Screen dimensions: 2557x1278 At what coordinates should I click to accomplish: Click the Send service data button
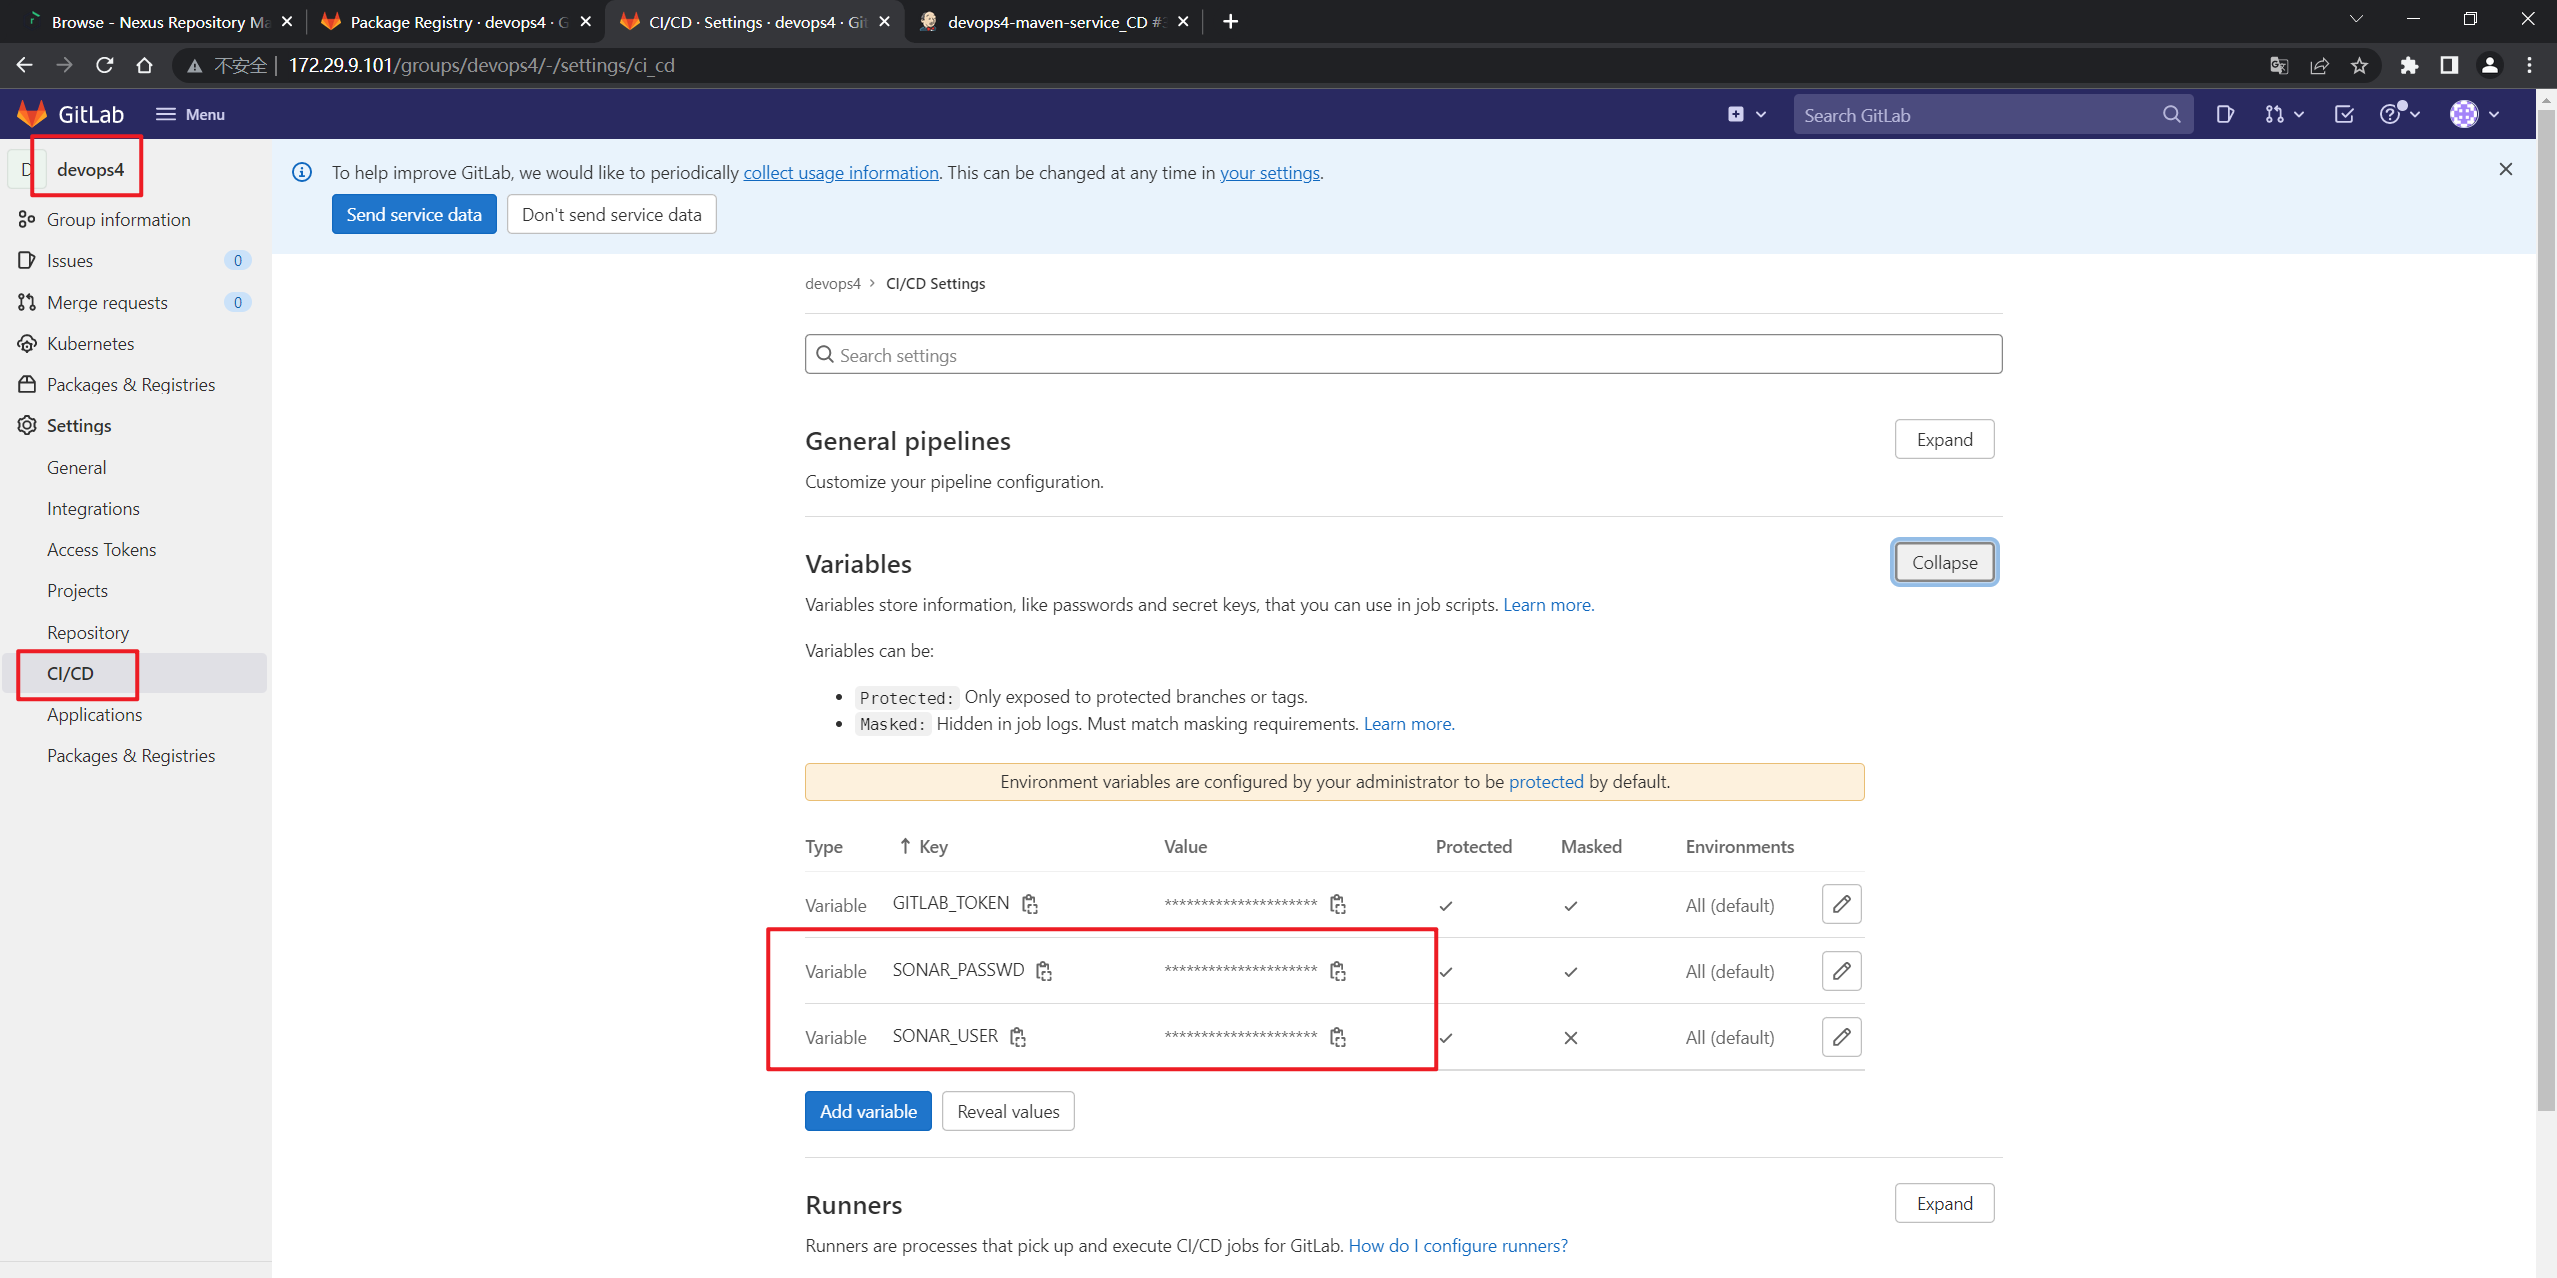click(x=414, y=214)
